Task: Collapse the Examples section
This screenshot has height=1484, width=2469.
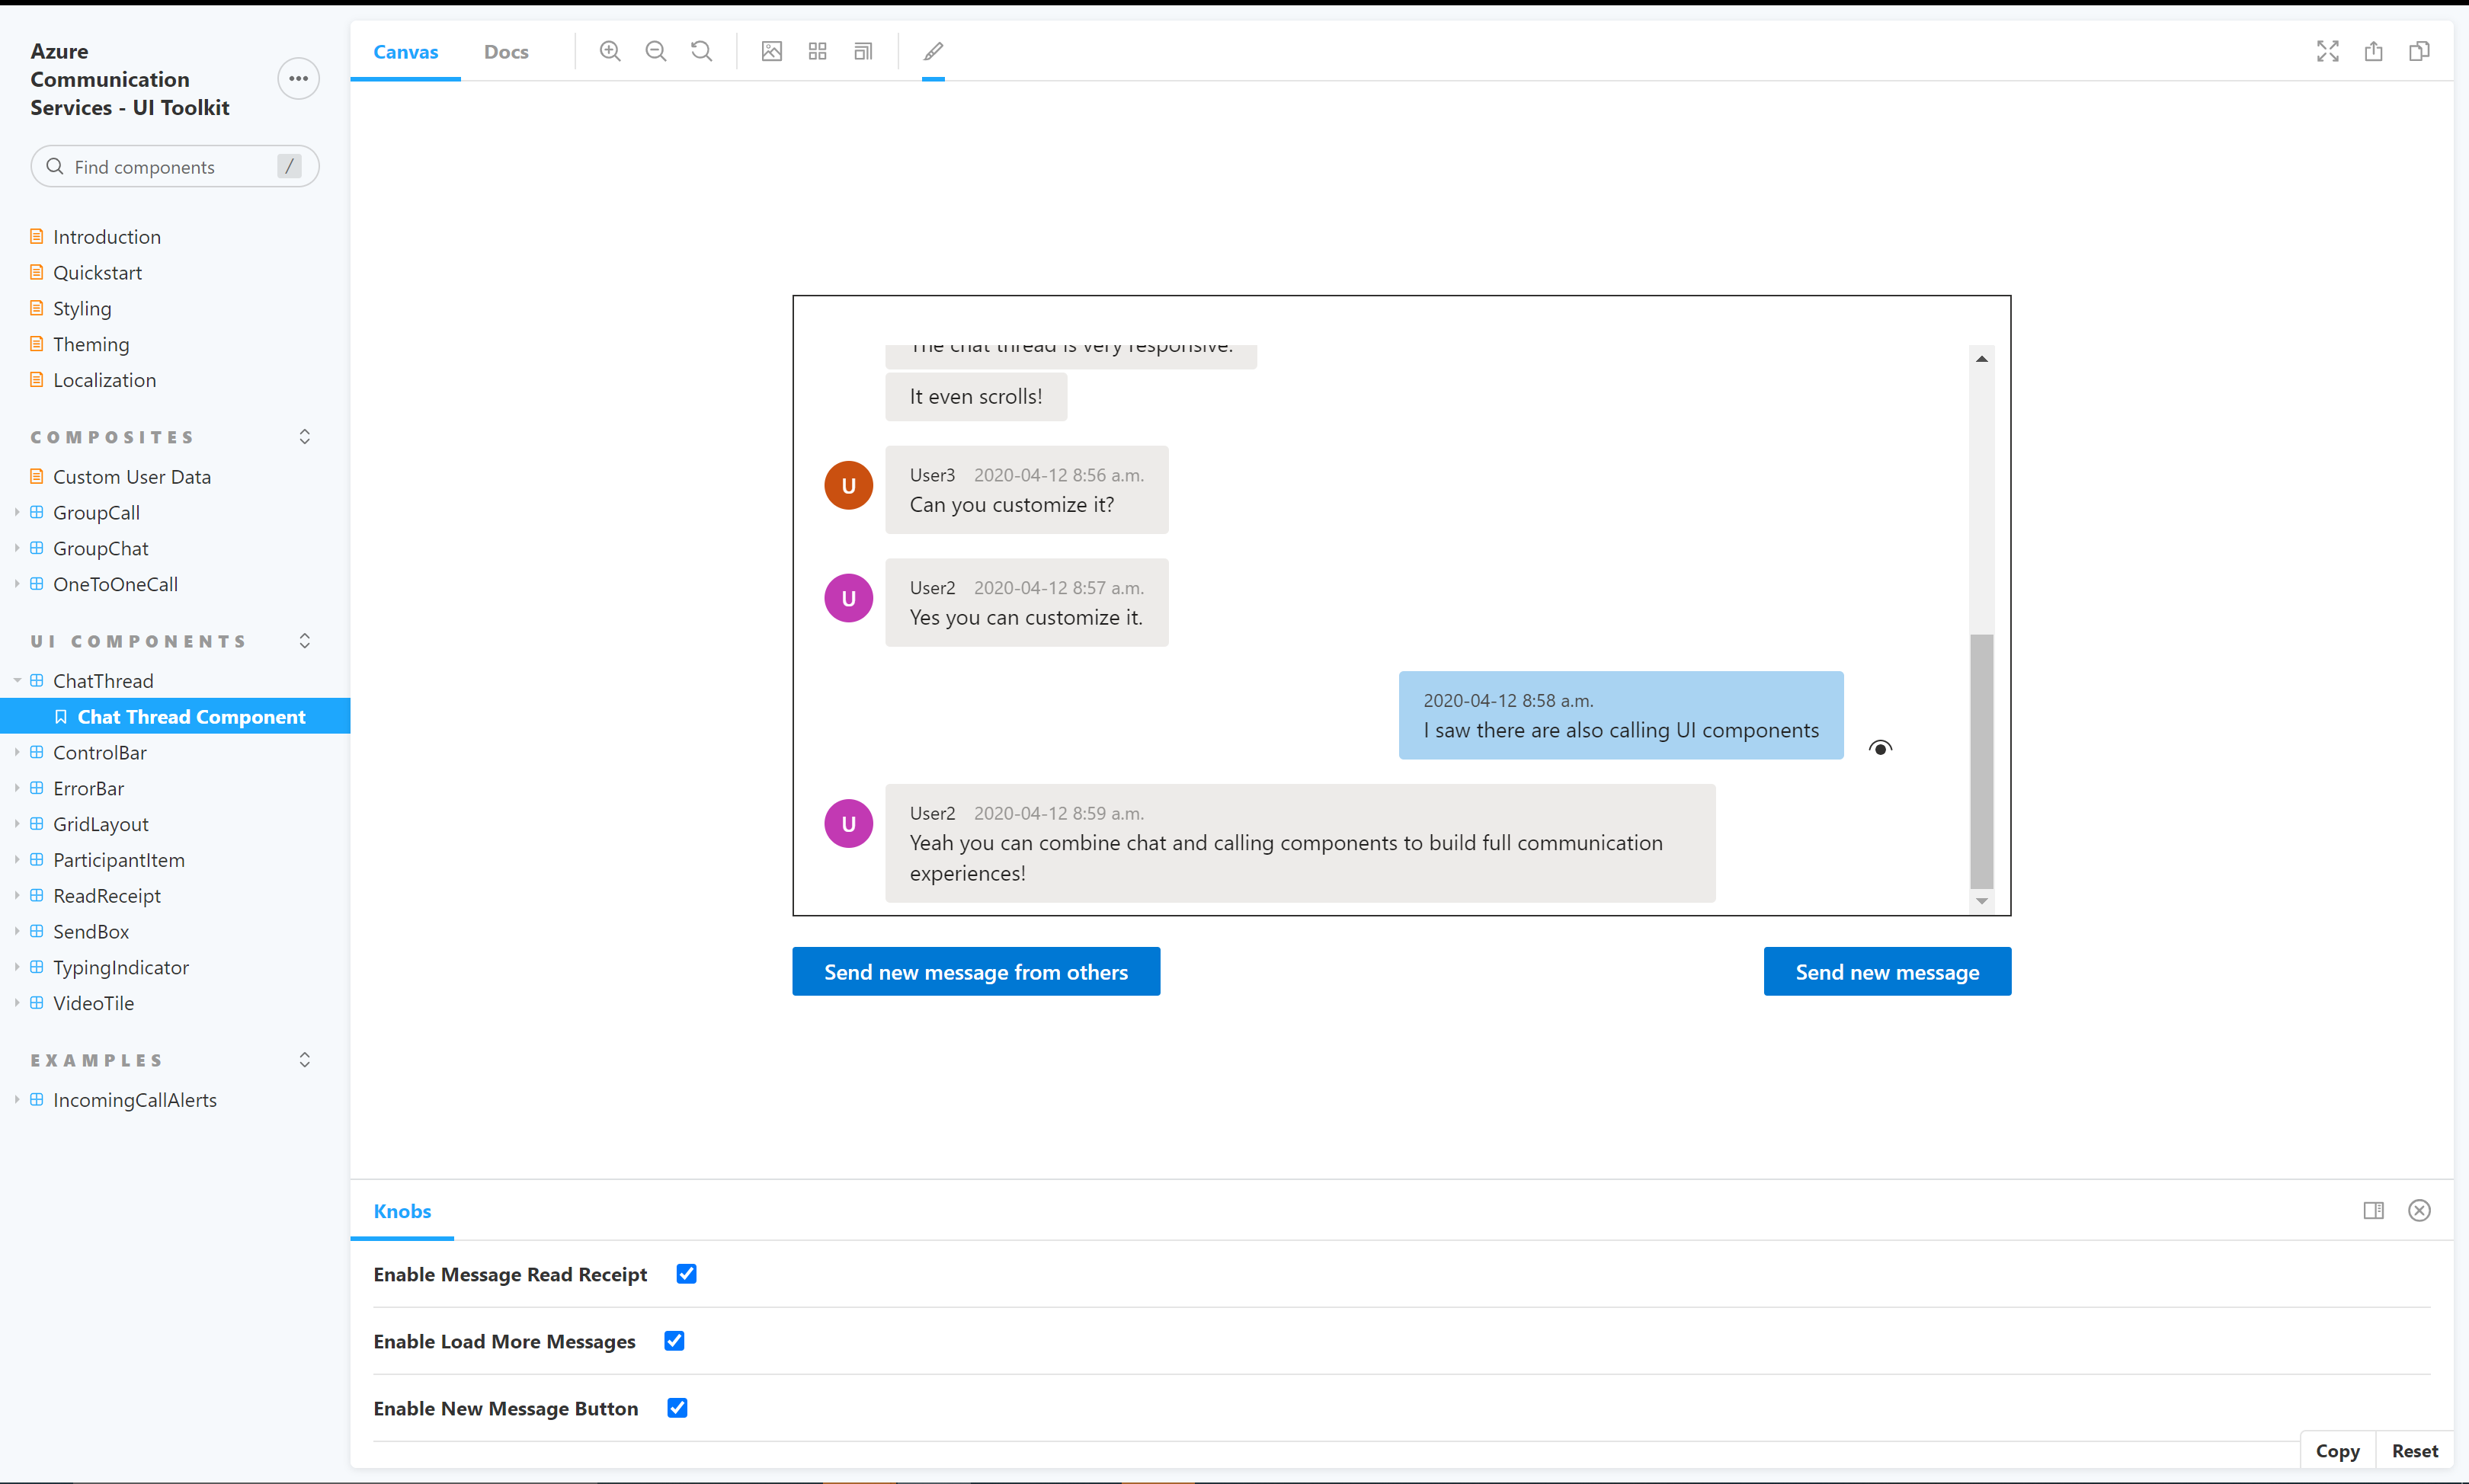Action: 305,1060
